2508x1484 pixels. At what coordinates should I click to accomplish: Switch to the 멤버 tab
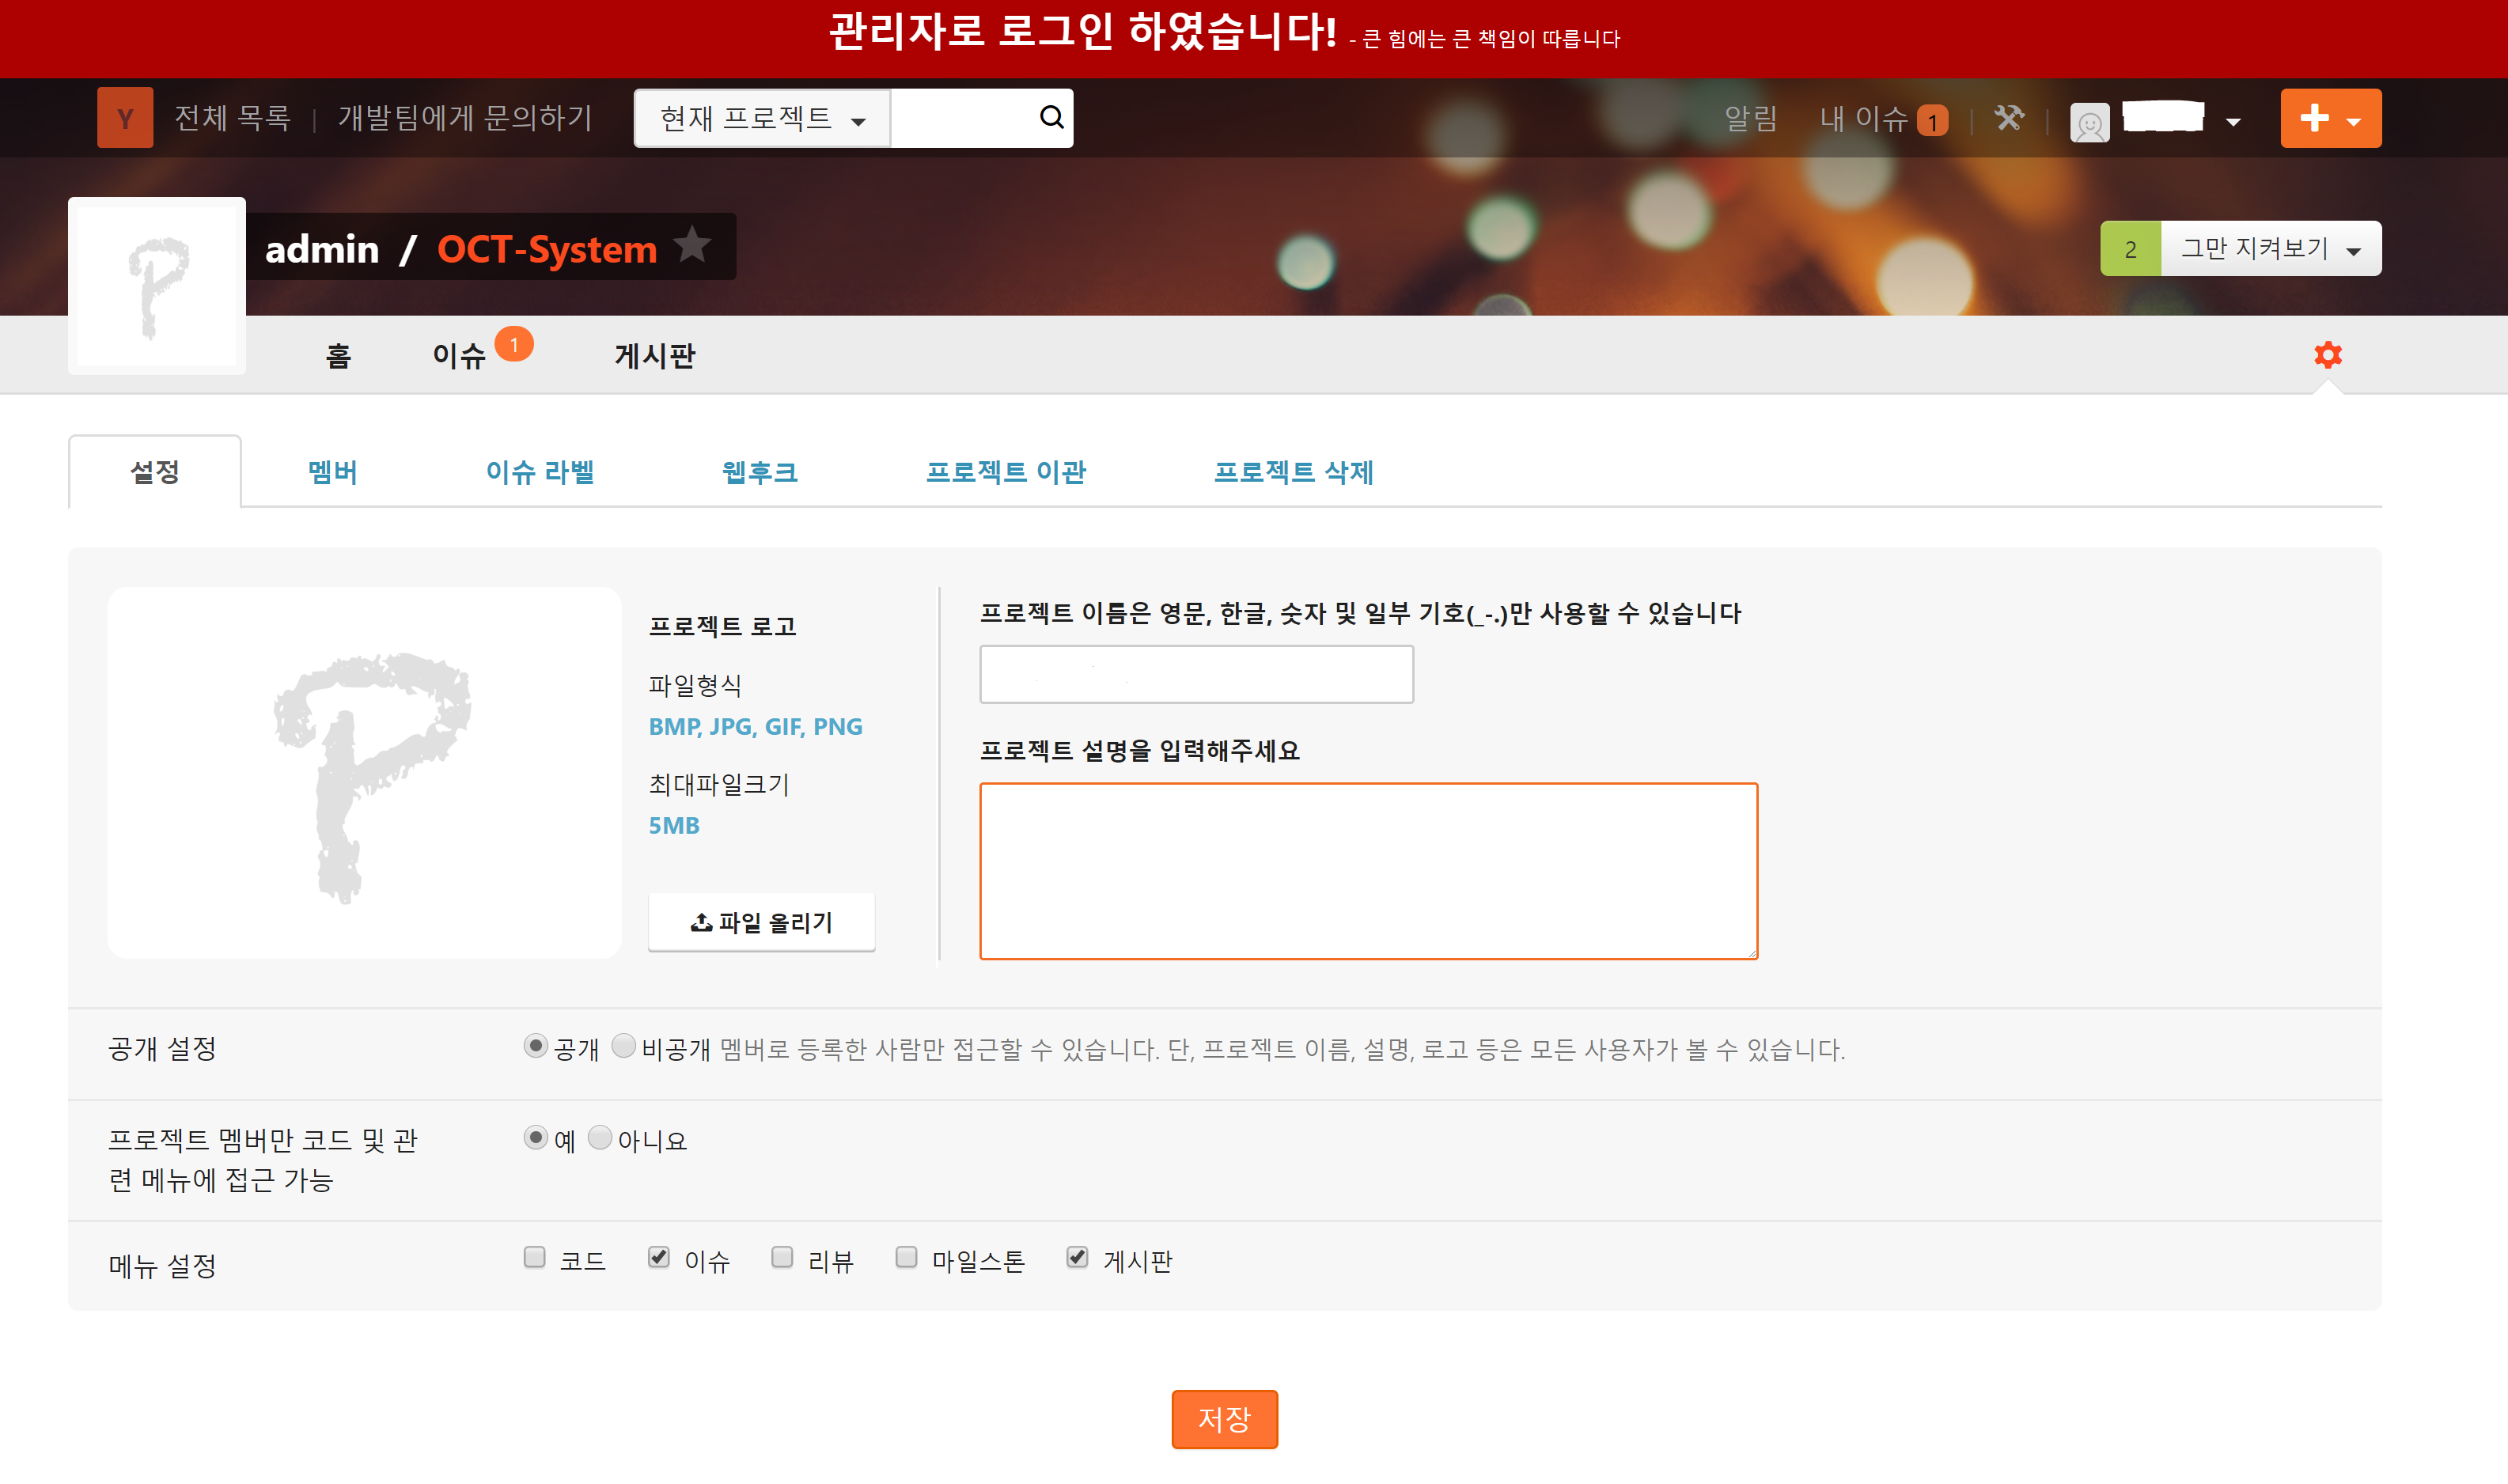[x=334, y=472]
